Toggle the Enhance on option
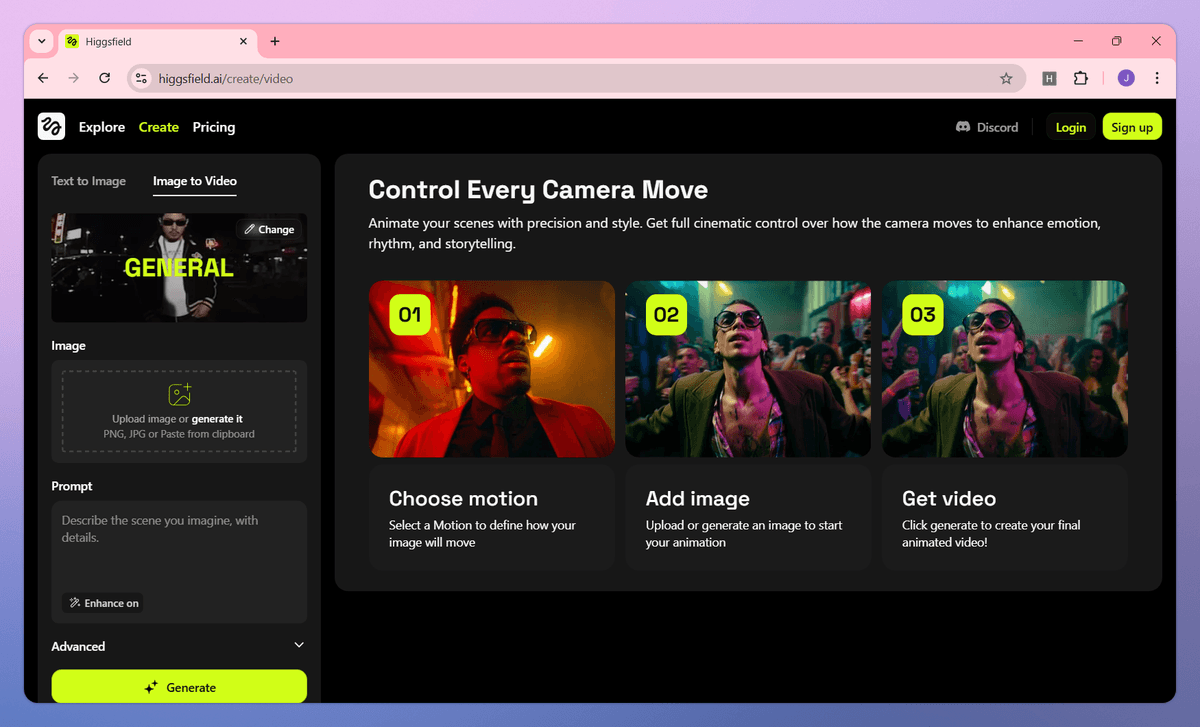This screenshot has height=727, width=1200. (x=103, y=603)
